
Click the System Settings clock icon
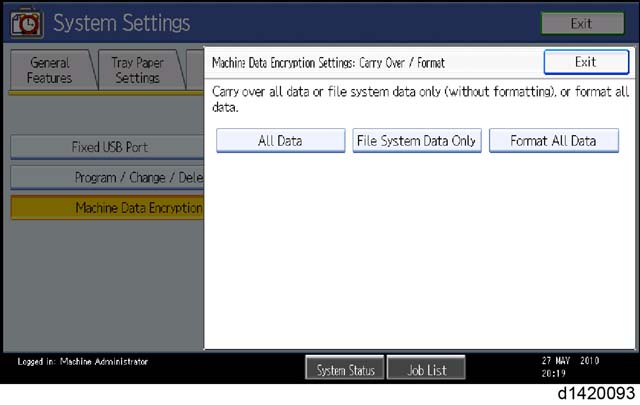click(x=27, y=23)
